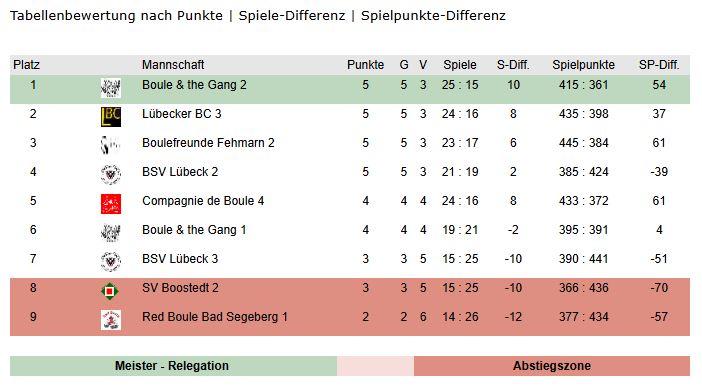Click the Boule & the Gang 2 team logo
This screenshot has width=702, height=386.
tap(111, 88)
